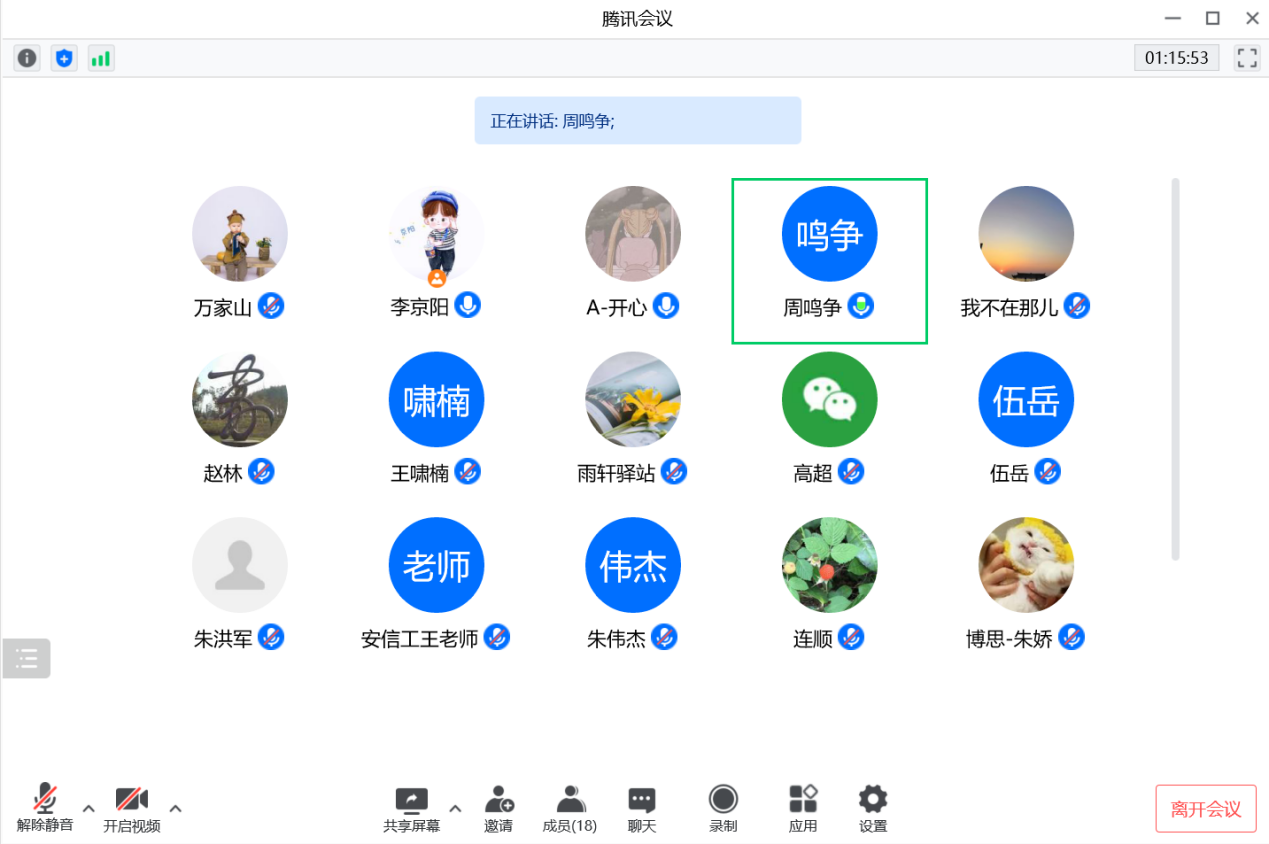Screen dimensions: 1269x844
Task: Toggle the left side list panel
Action: (26, 658)
